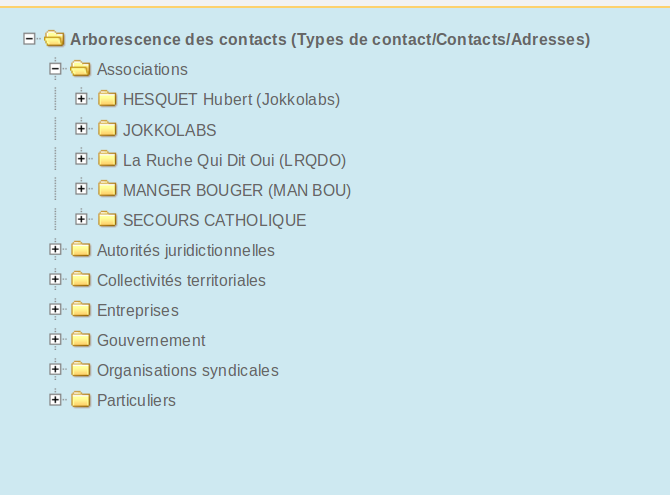Expand the Autorités juridictionnelles branch
The width and height of the screenshot is (670, 495).
[55, 249]
